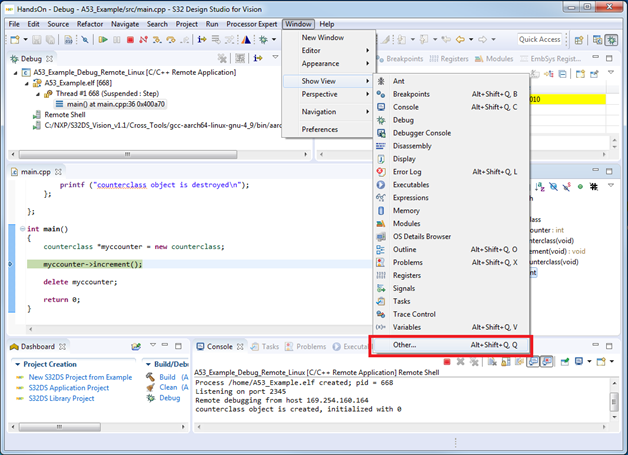Screen dimensions: 628x455
Task: Click the Ant view icon
Action: [381, 81]
